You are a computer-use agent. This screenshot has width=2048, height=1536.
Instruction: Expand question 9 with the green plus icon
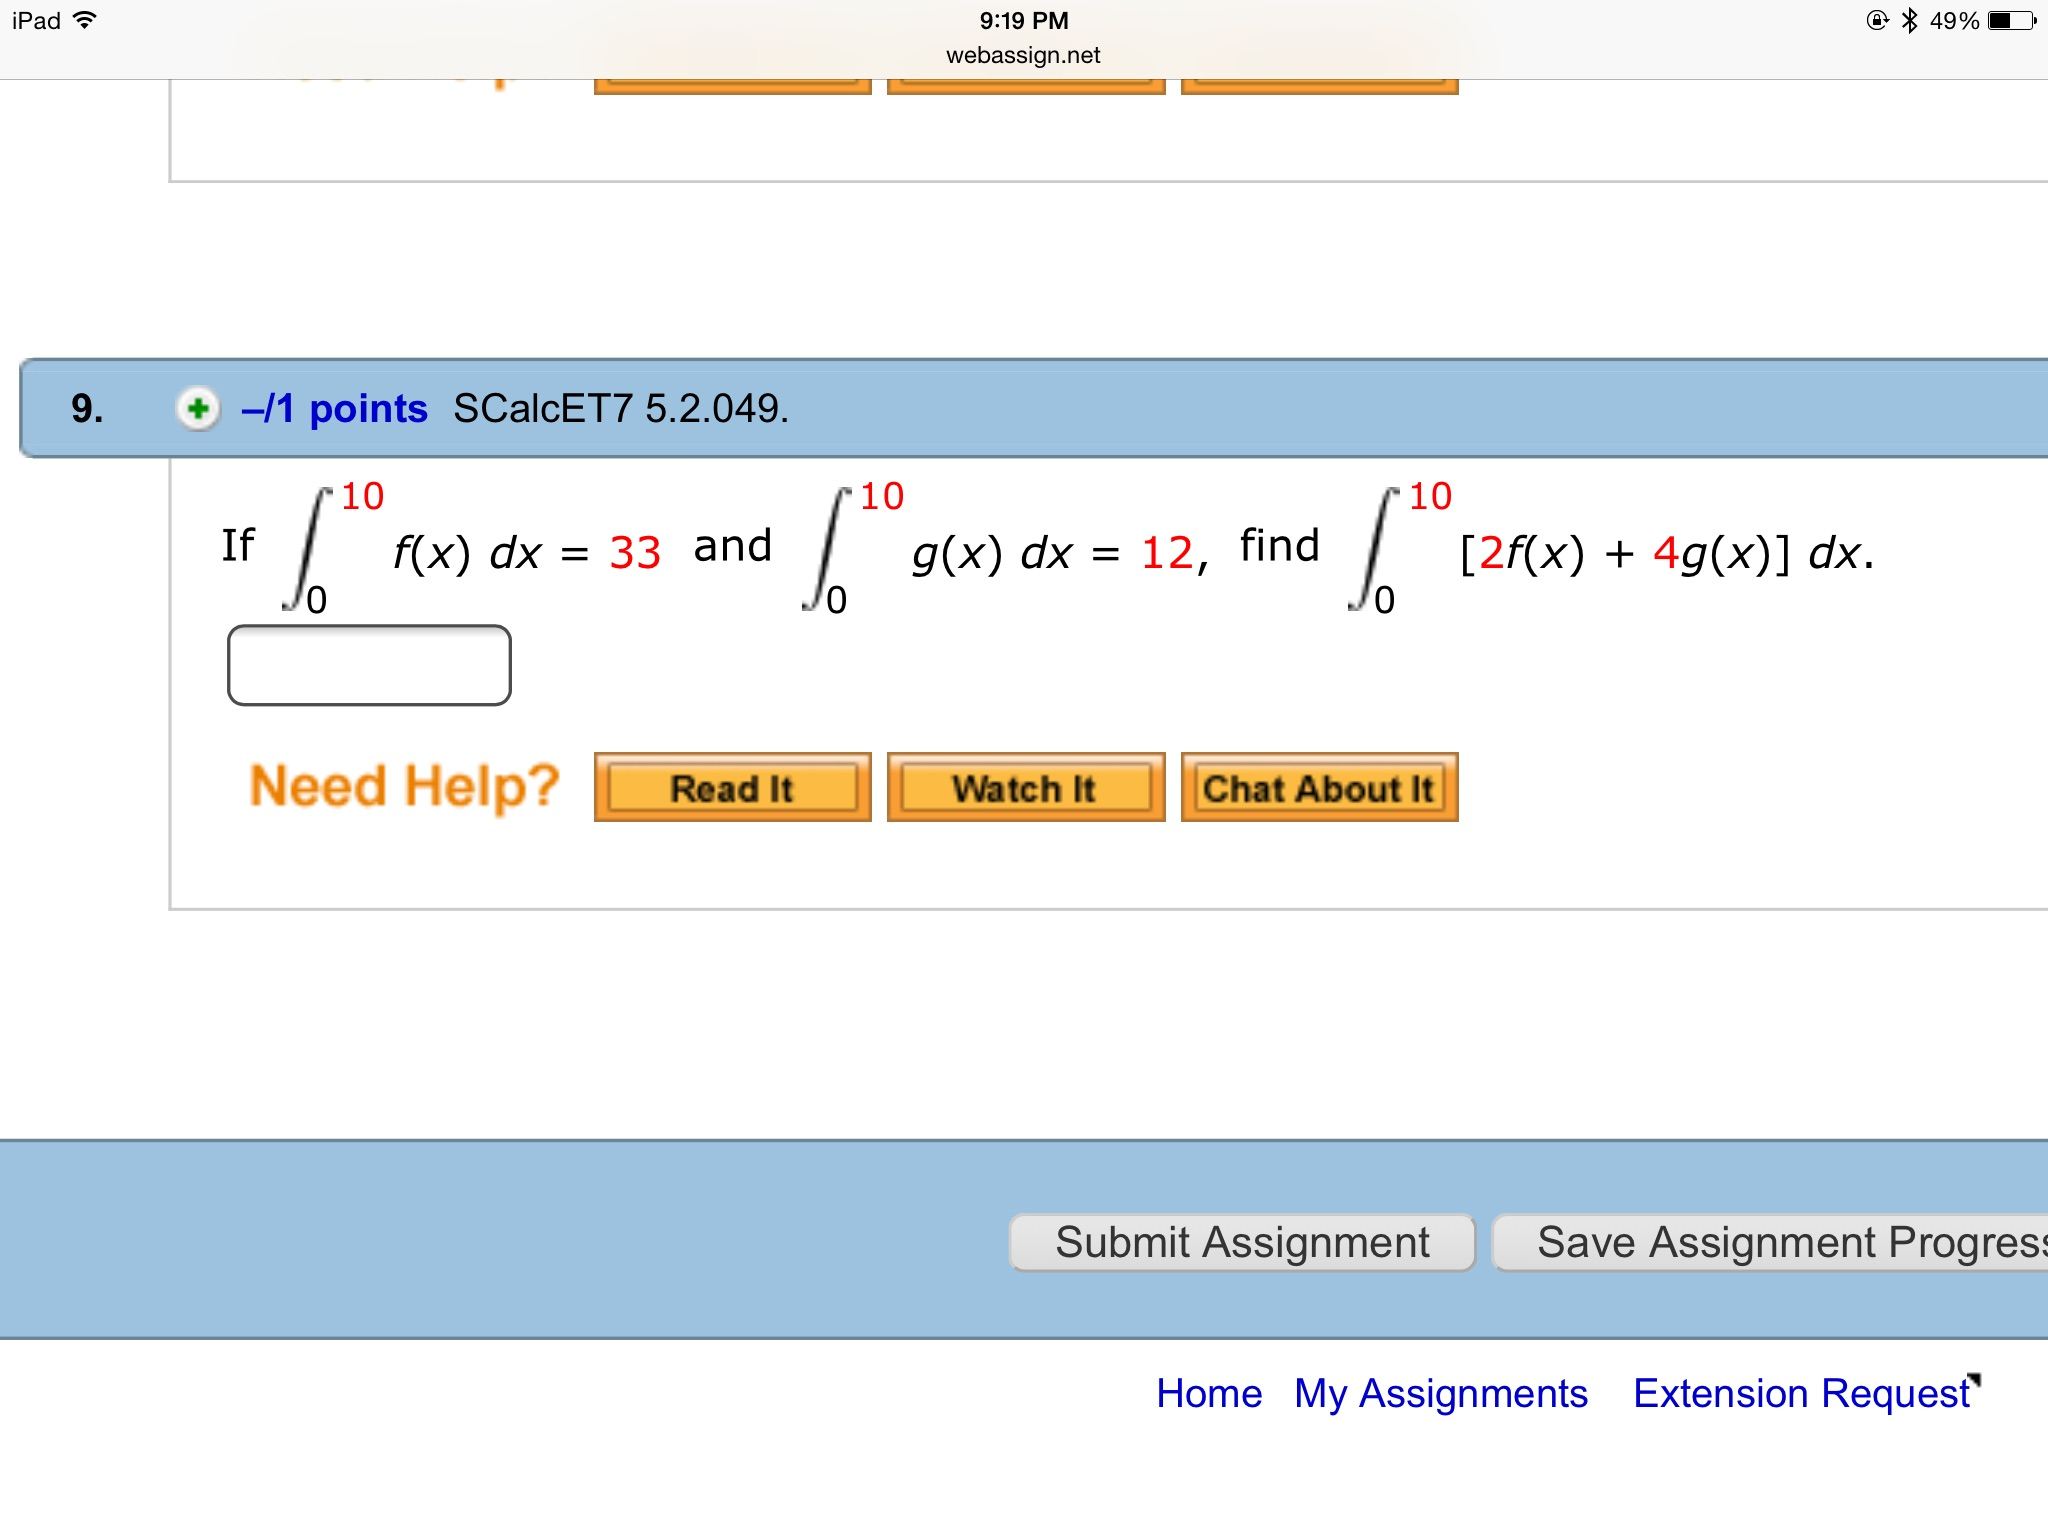click(198, 408)
